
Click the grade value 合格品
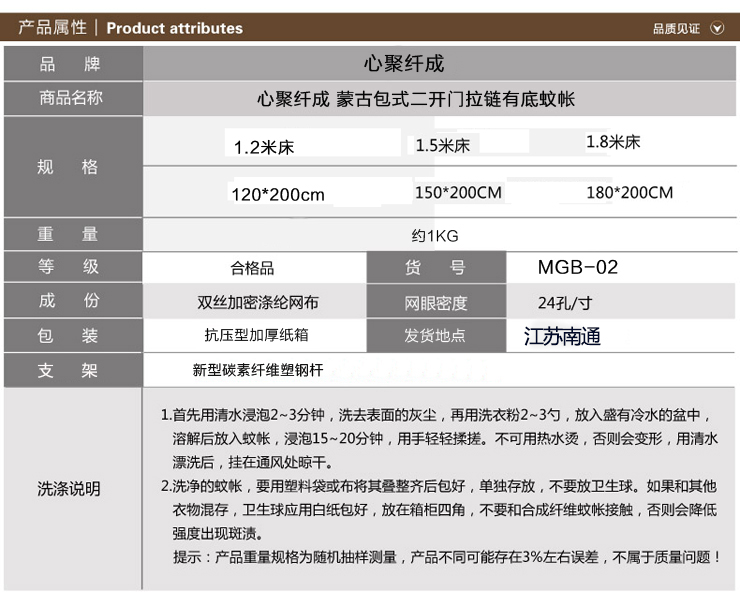pos(252,268)
